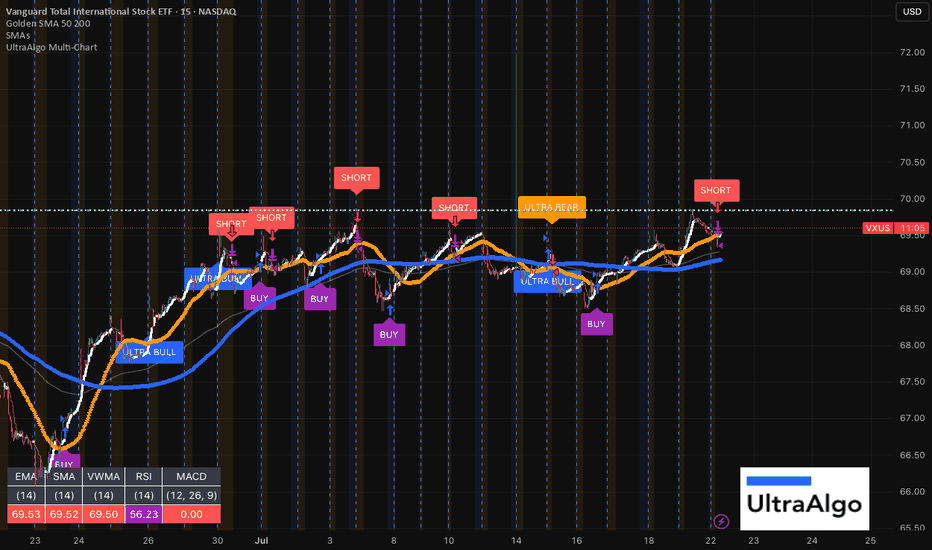Click the Jul label on the date axis
The width and height of the screenshot is (932, 550).
(x=262, y=540)
